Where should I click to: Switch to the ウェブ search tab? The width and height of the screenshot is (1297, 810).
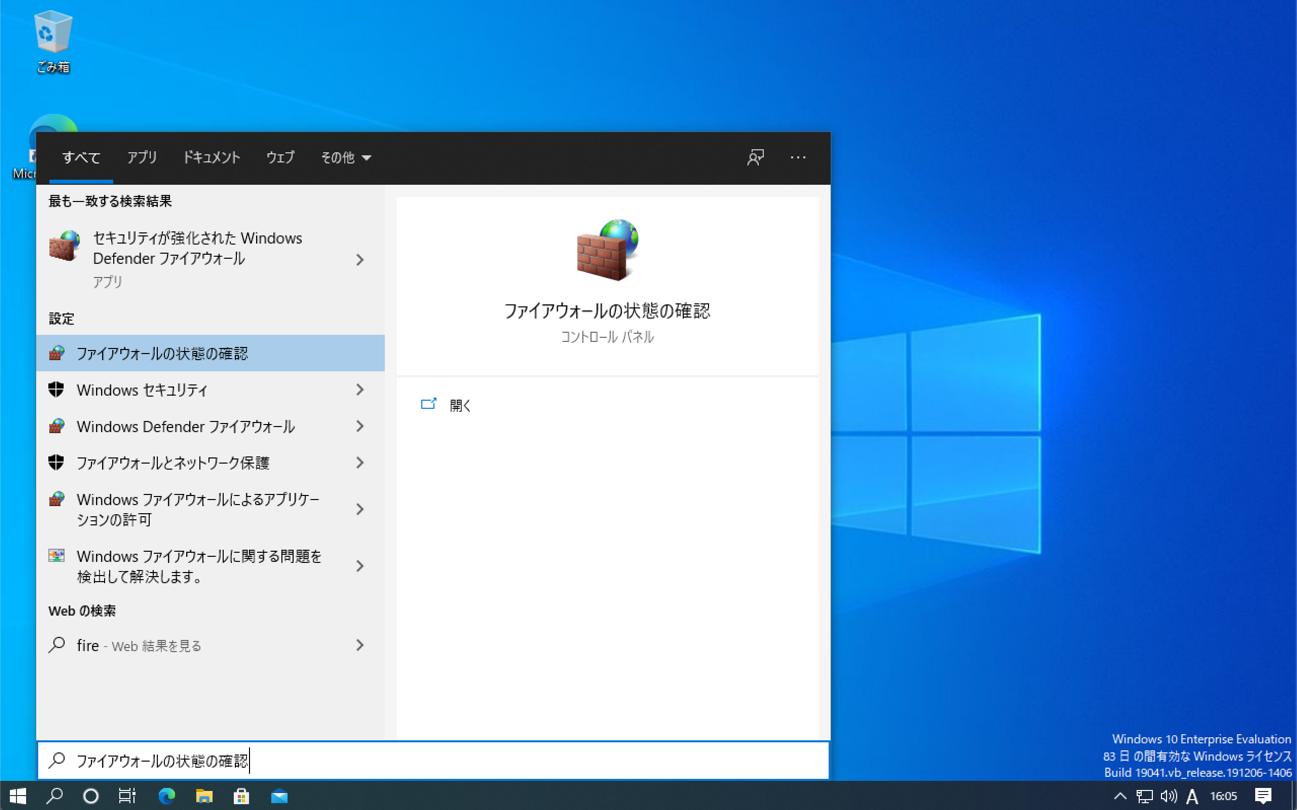[280, 158]
